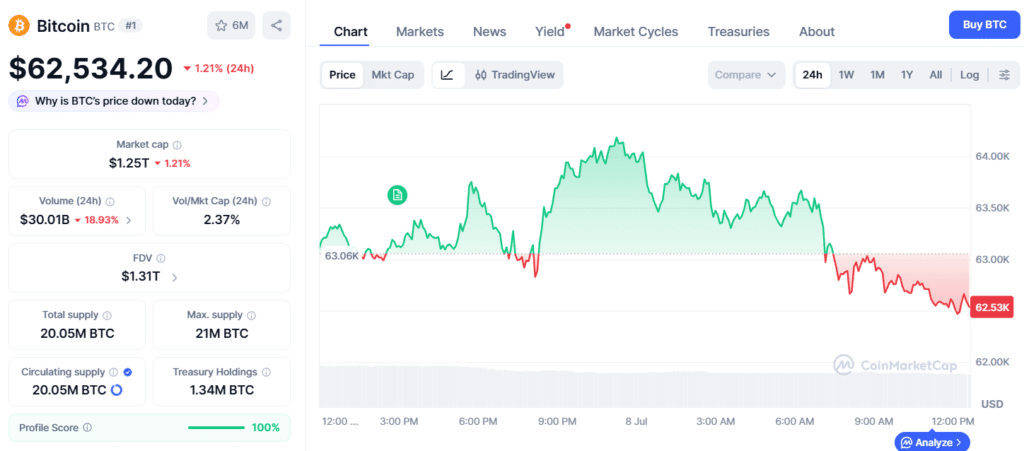Click the info icon next to Profile Score
This screenshot has height=451, width=1024.
click(x=88, y=428)
